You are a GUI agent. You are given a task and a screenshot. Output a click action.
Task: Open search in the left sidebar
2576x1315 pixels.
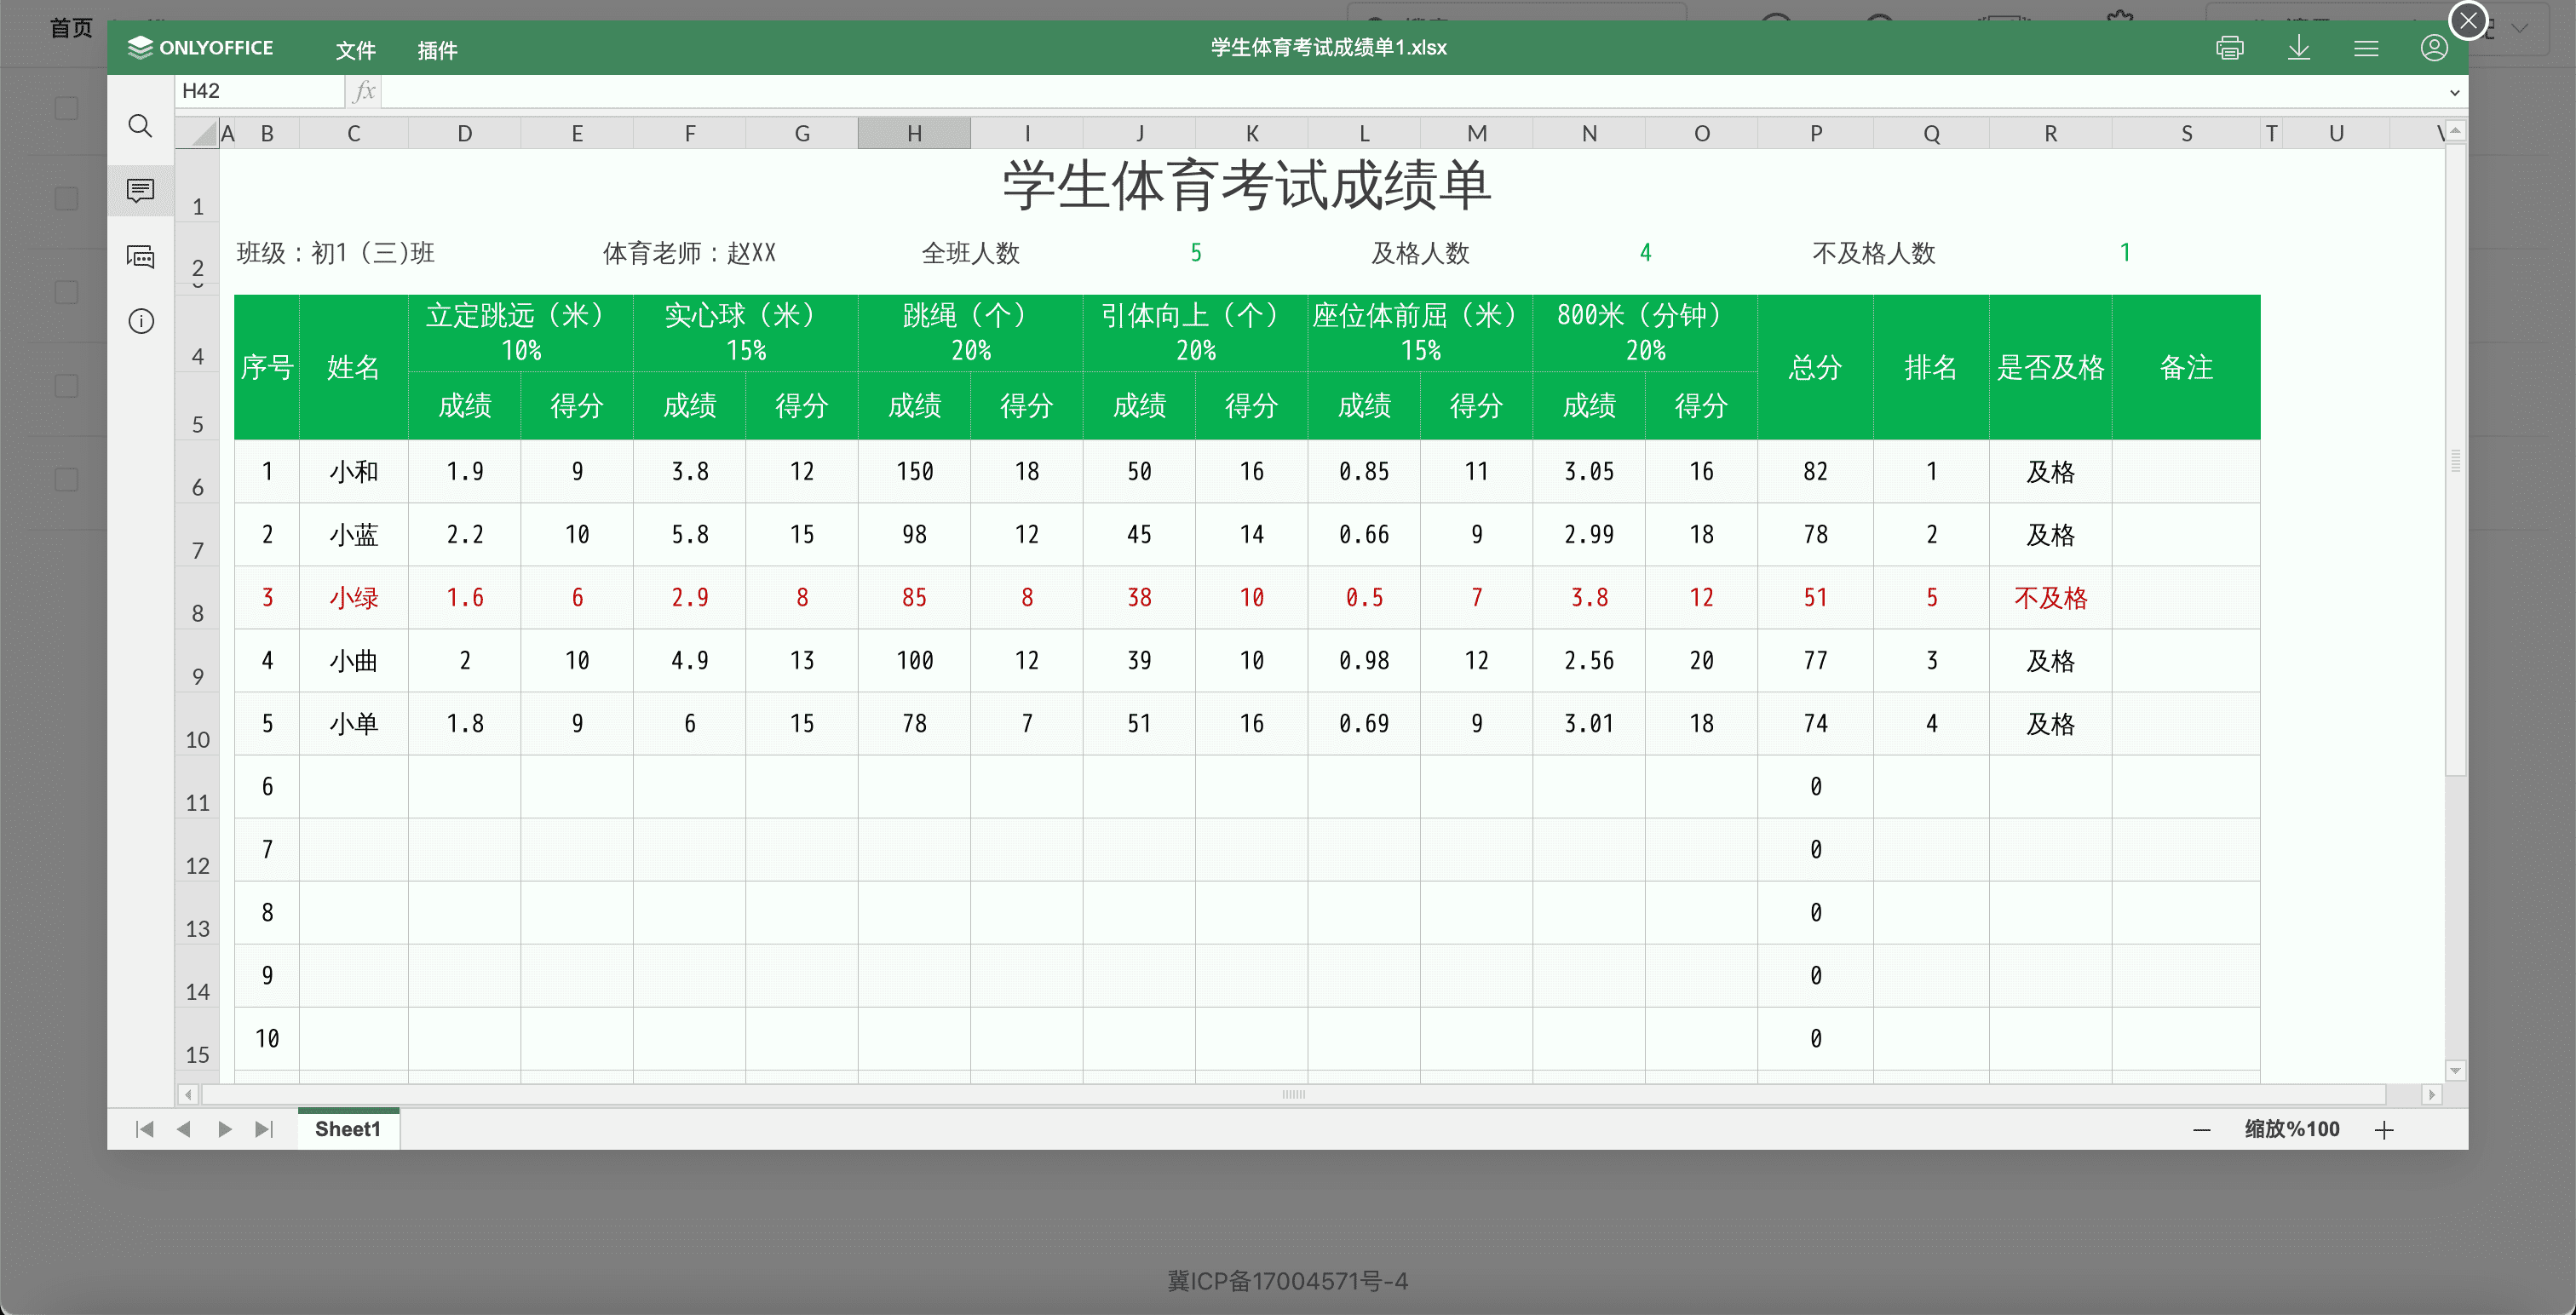[x=140, y=126]
